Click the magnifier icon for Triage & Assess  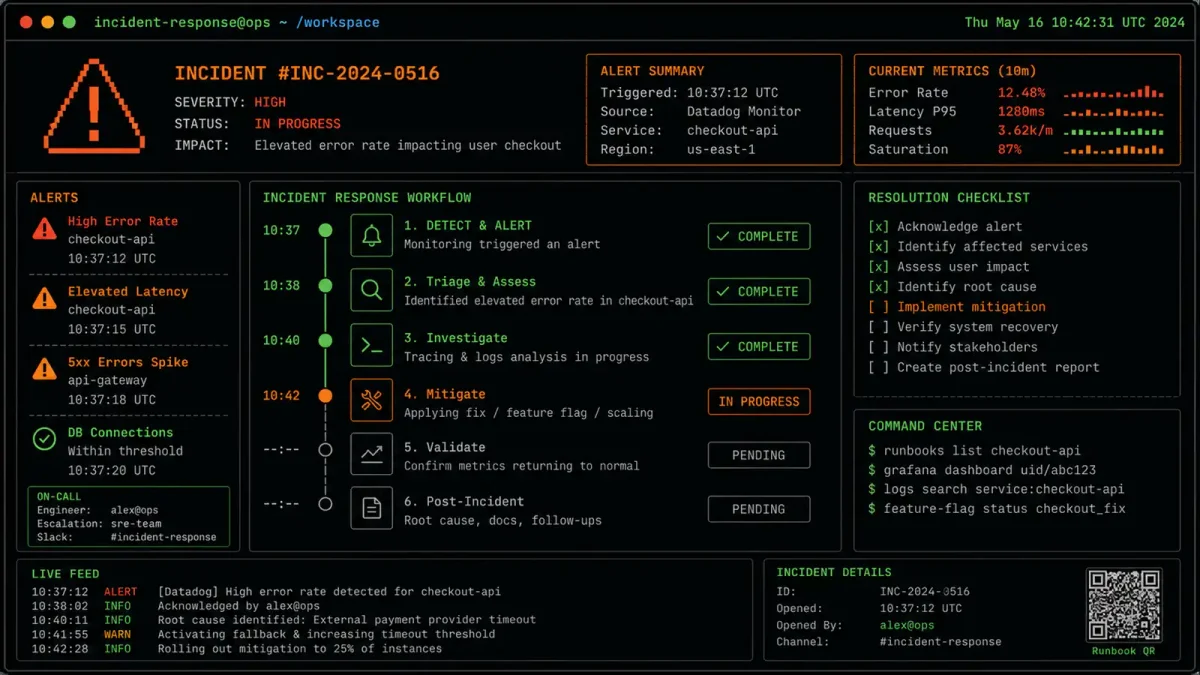[x=371, y=290]
